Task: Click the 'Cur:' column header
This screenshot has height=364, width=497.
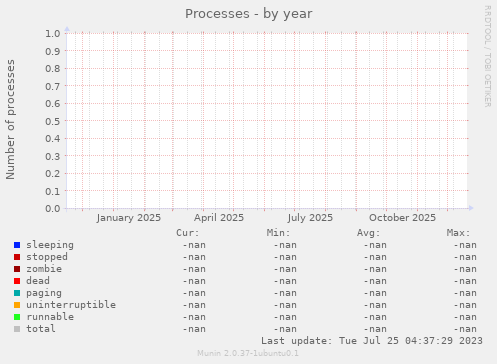Action: pyautogui.click(x=188, y=233)
